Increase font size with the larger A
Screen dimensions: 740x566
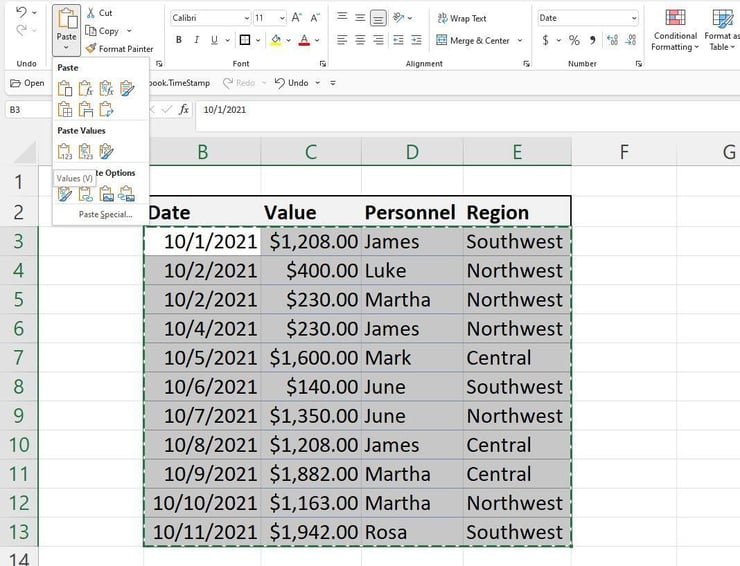coord(296,18)
